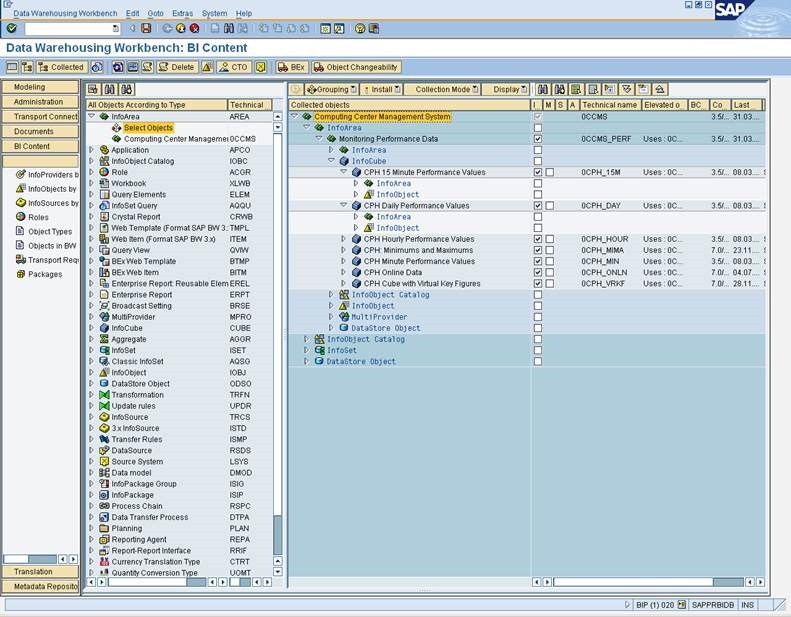Click the Packages icon in left sidebar
Screen dimensions: 791x617
tap(20, 274)
